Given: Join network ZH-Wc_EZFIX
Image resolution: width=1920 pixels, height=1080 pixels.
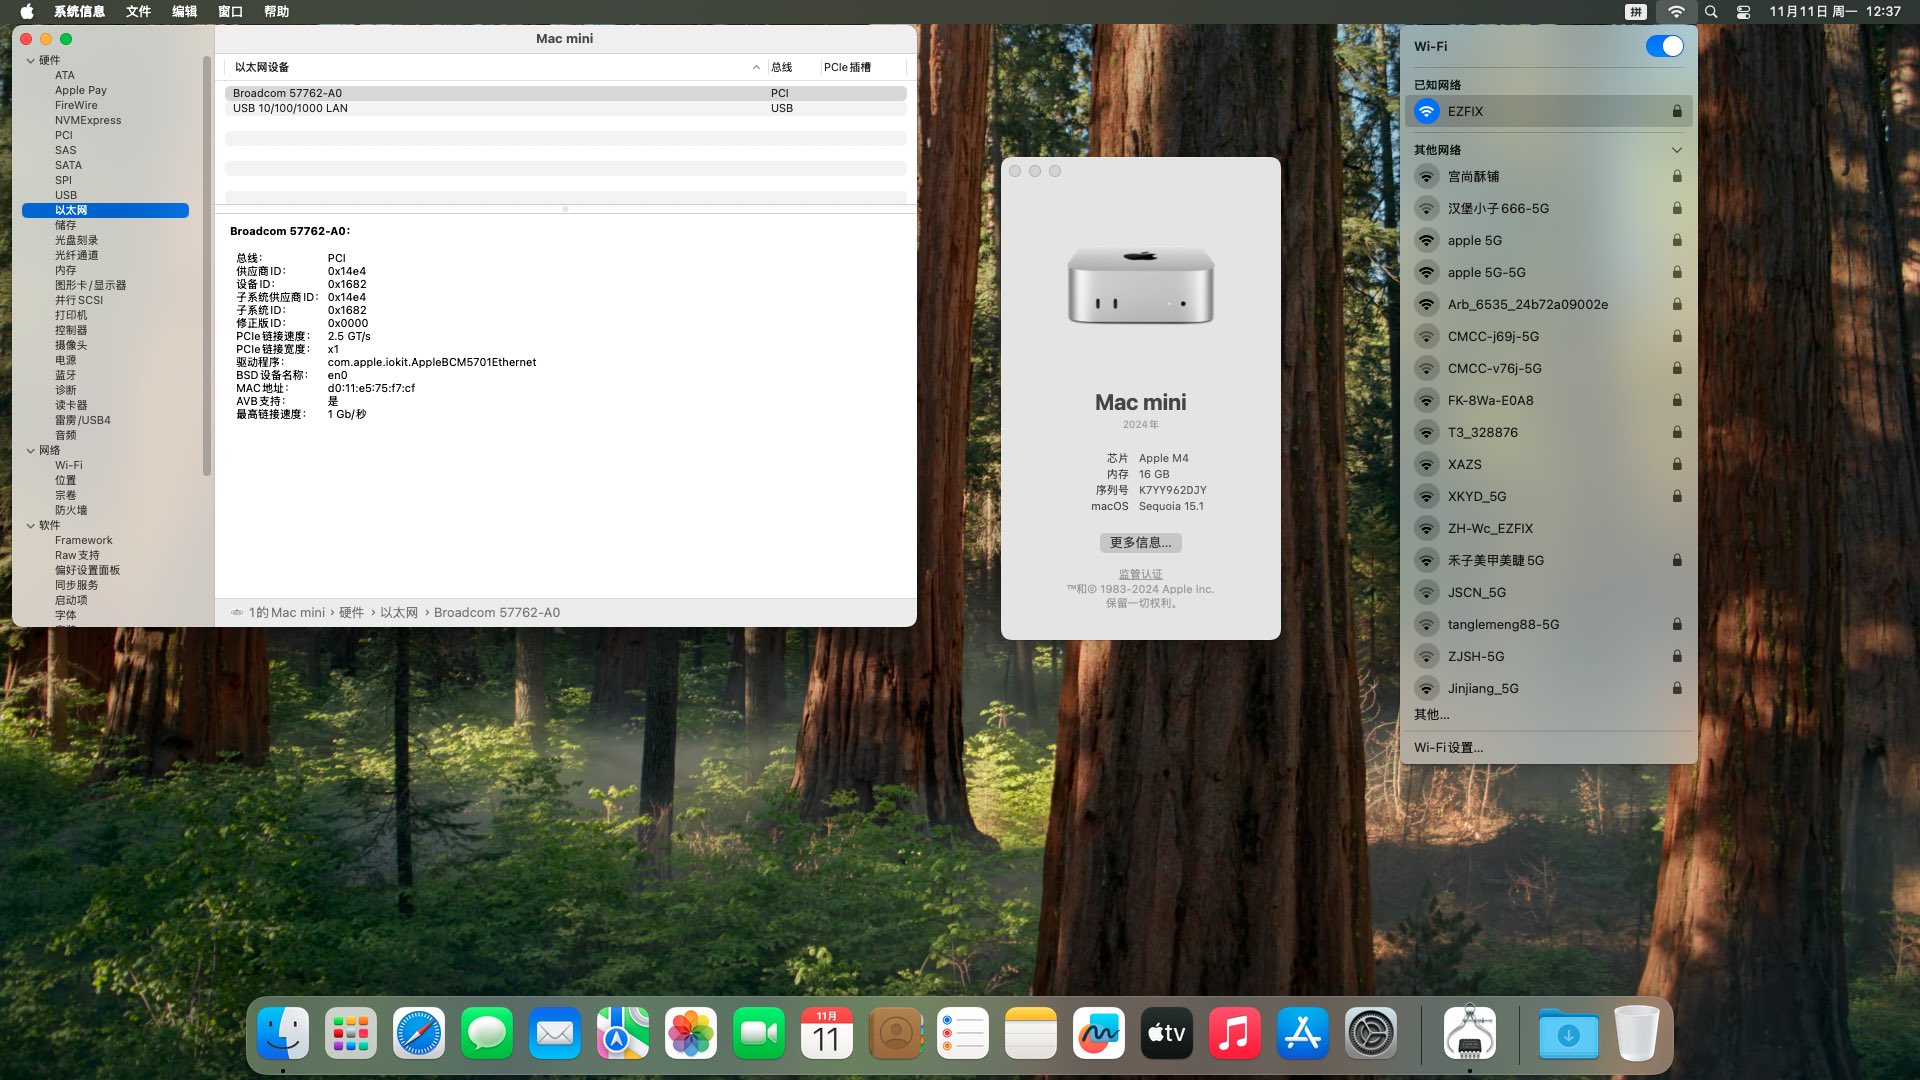Looking at the screenshot, I should click(x=1548, y=528).
